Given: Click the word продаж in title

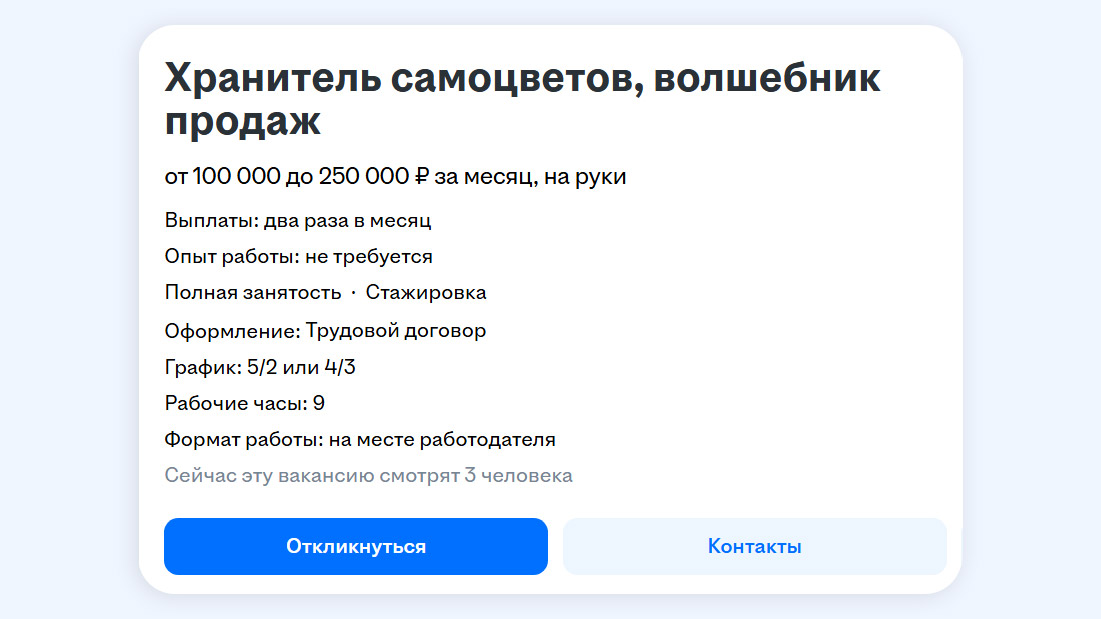Looking at the screenshot, I should click(x=243, y=122).
